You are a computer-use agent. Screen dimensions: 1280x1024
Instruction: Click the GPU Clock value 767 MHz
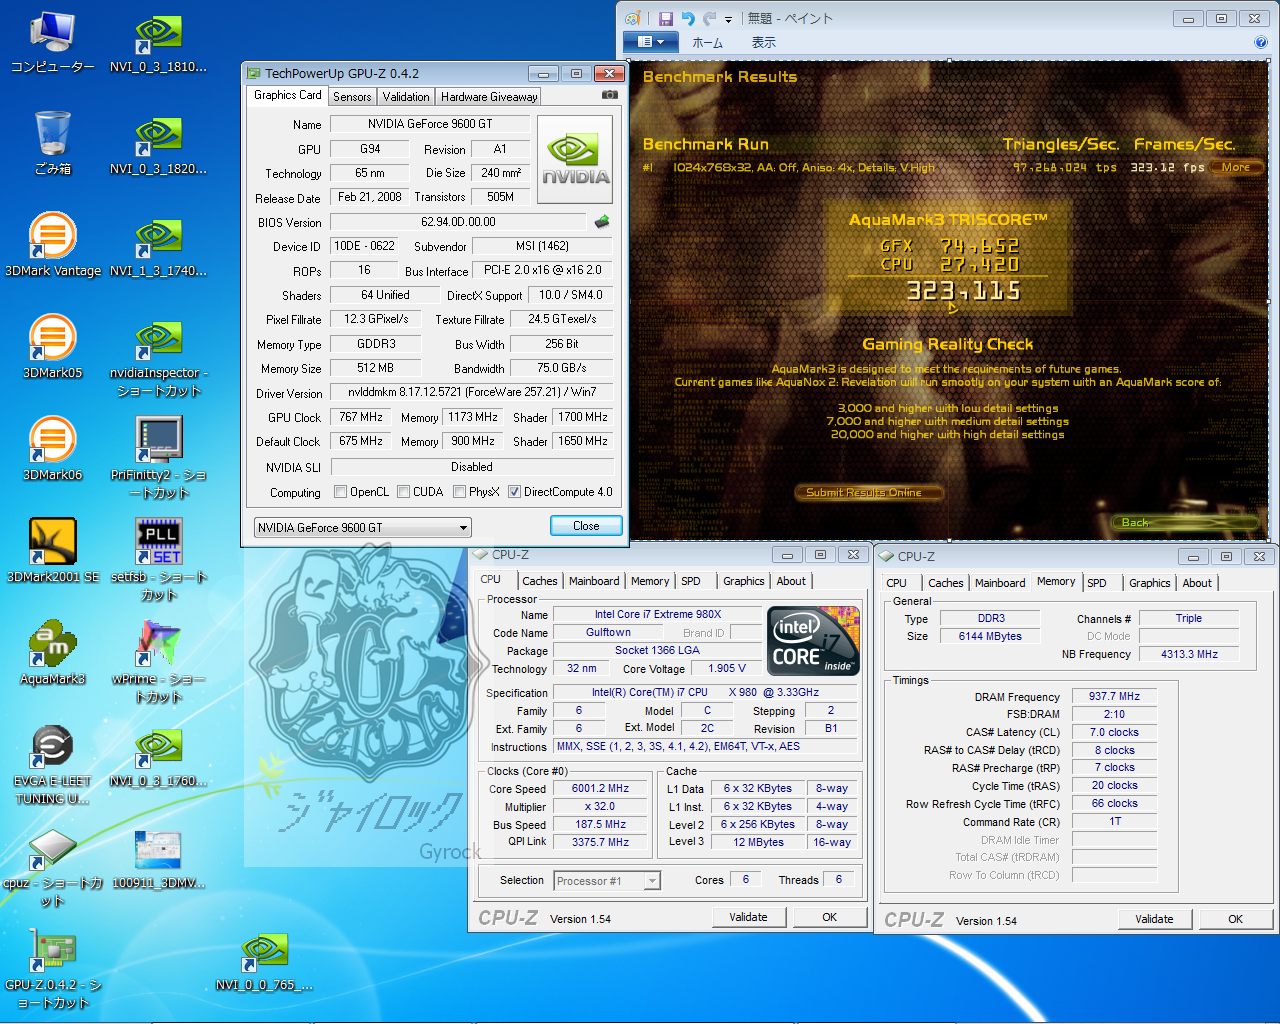(361, 417)
